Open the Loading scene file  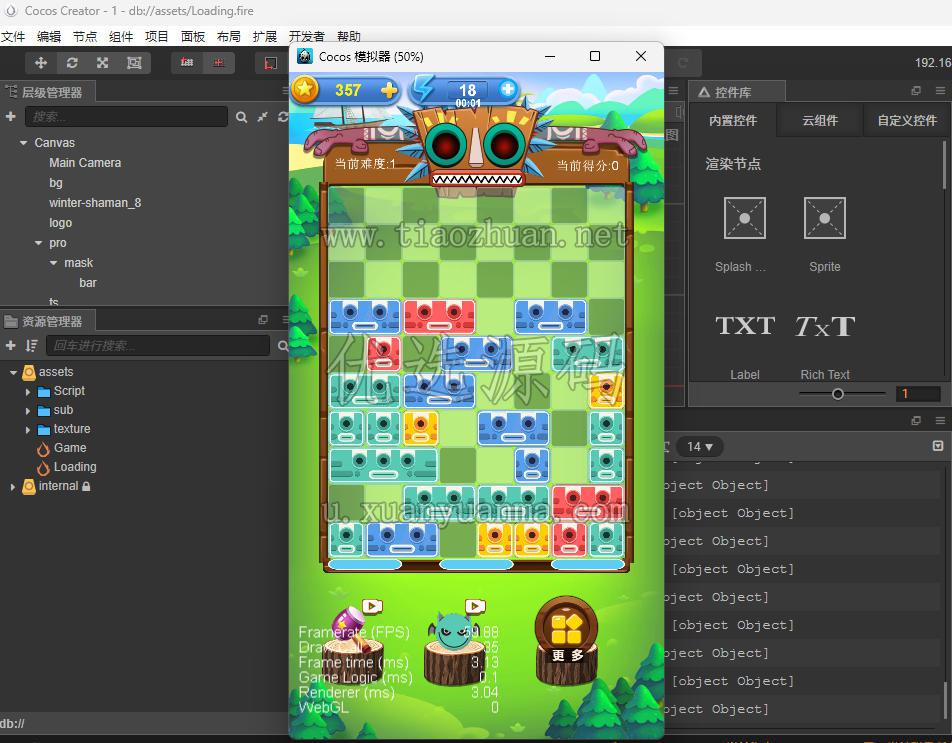point(75,467)
